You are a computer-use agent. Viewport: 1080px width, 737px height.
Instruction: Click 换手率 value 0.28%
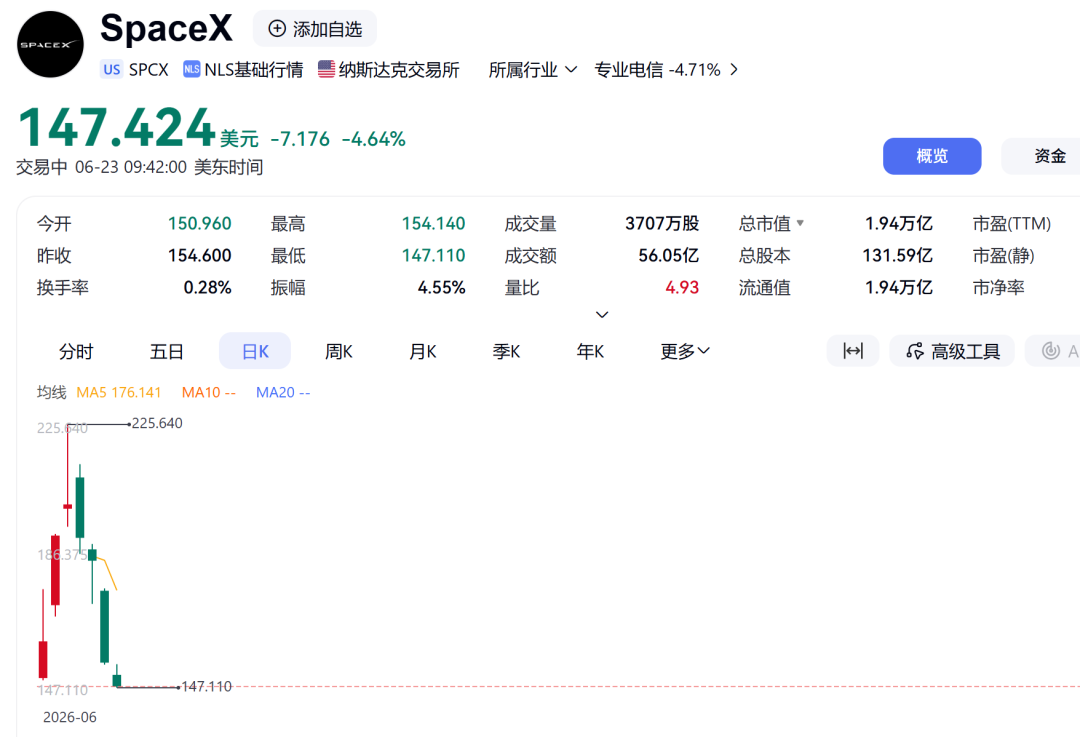click(x=207, y=287)
